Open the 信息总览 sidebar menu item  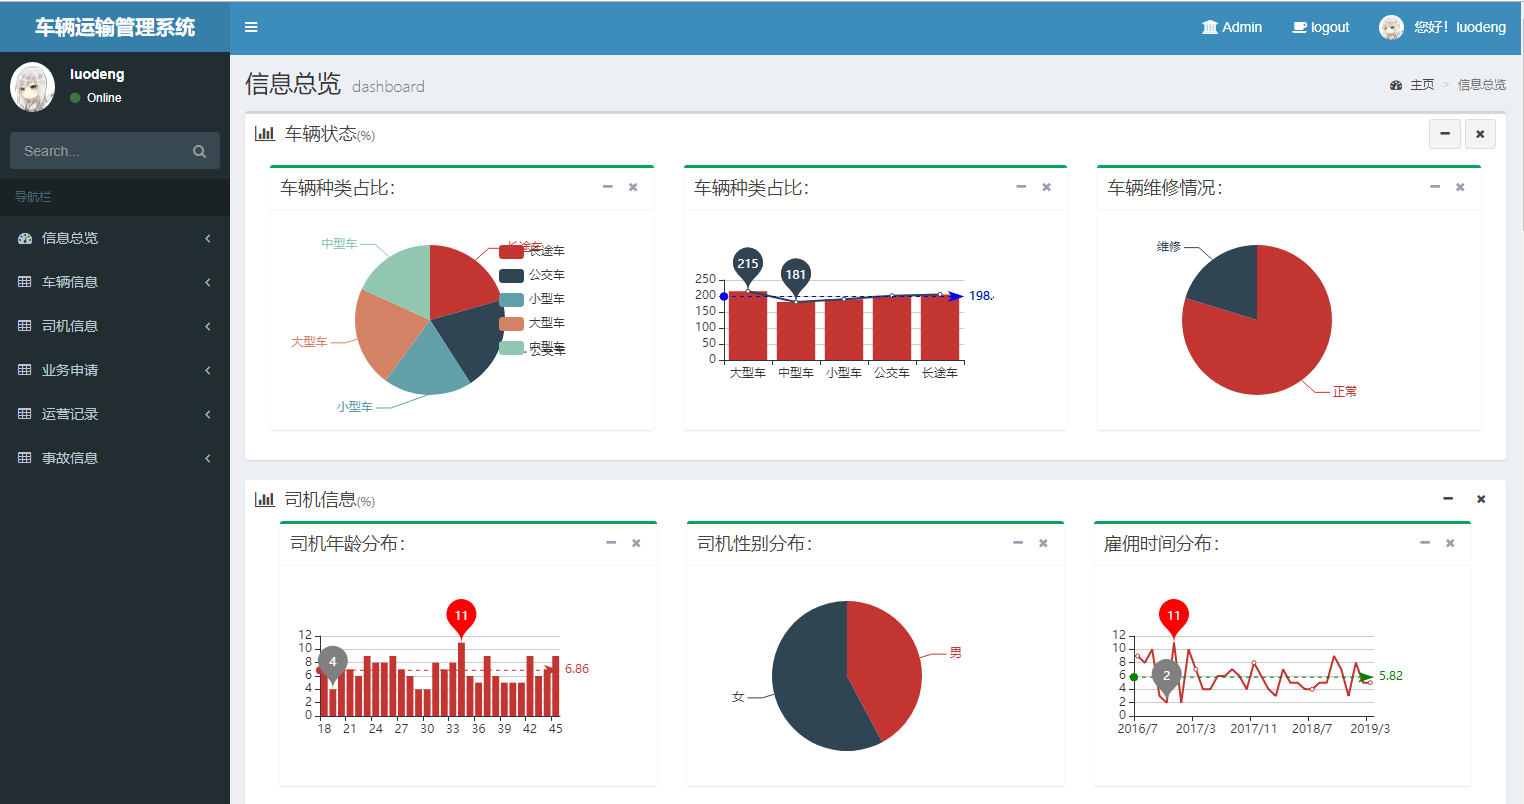click(115, 238)
